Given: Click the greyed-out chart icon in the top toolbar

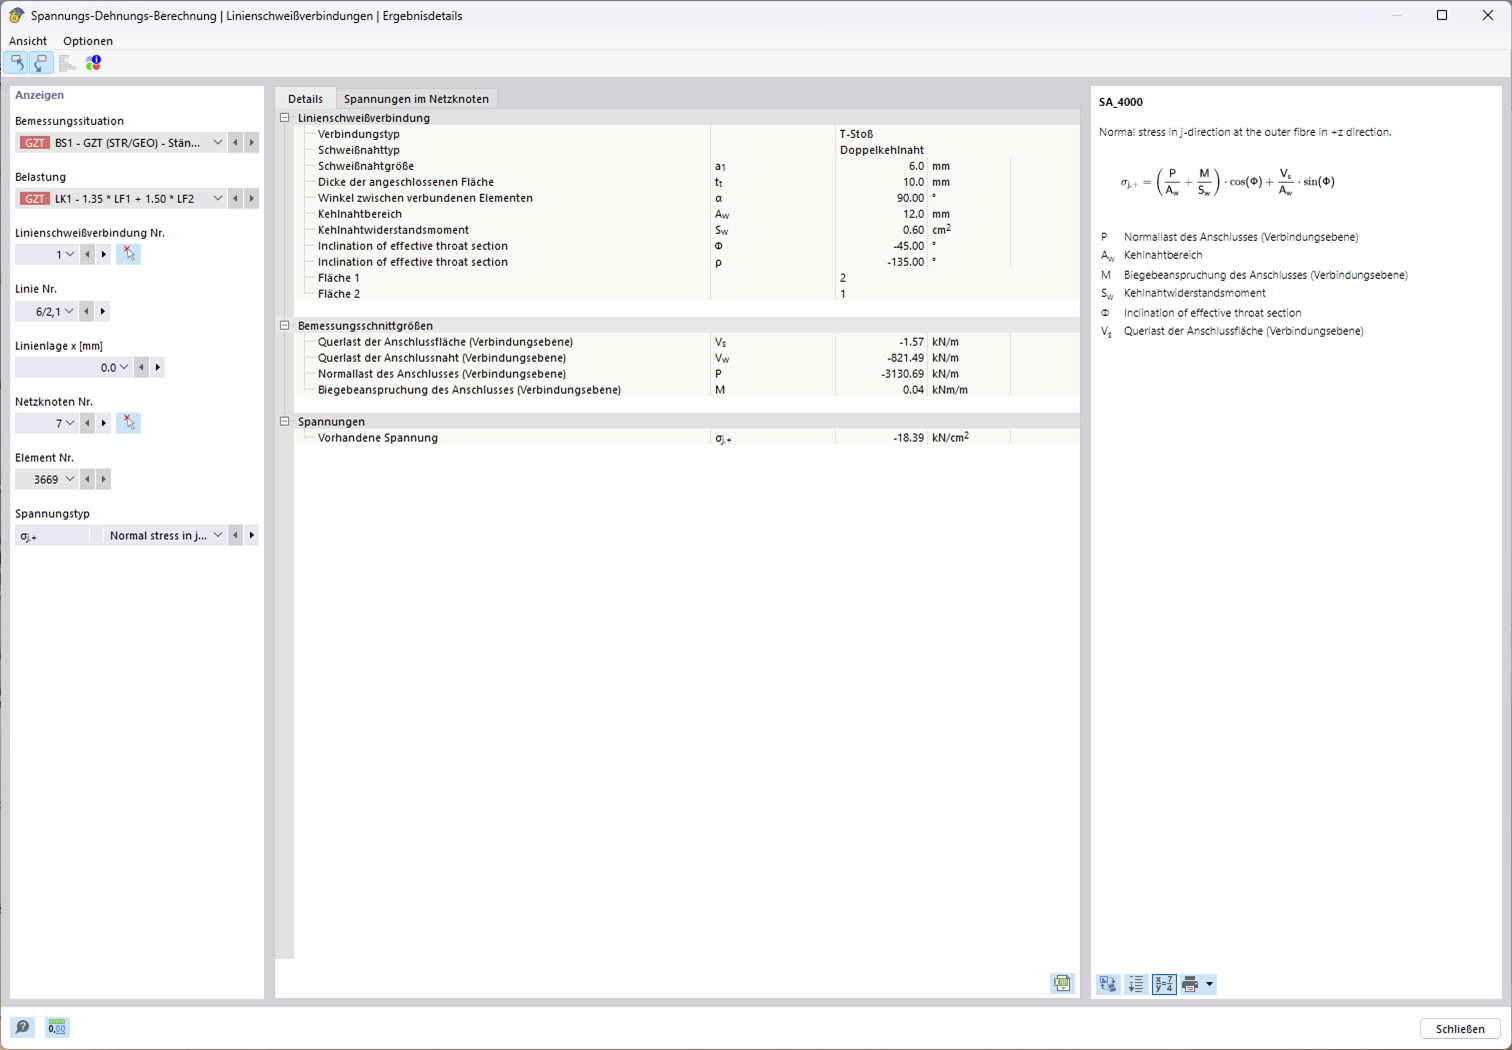Looking at the screenshot, I should (67, 63).
